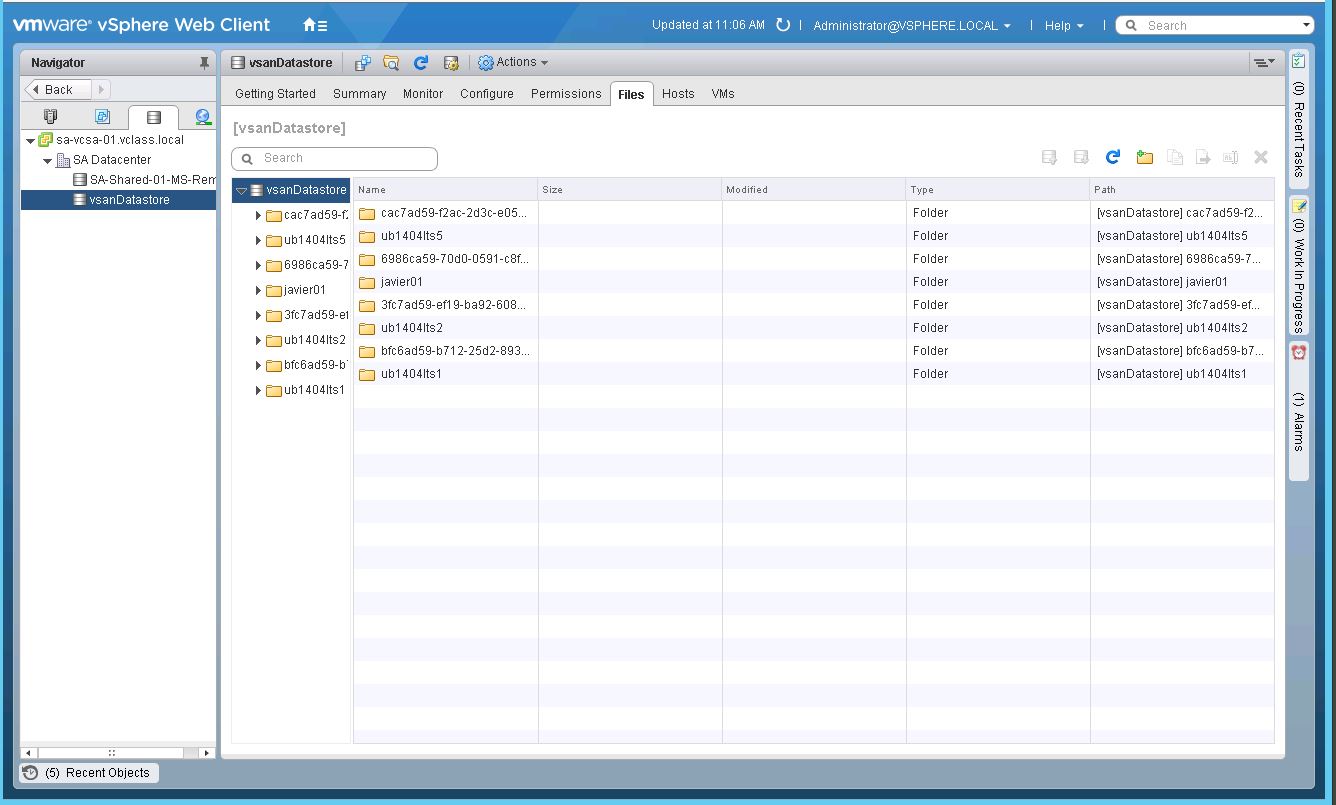Image resolution: width=1336 pixels, height=805 pixels.
Task: Refresh the file listing with the blue refresh icon
Action: 1112,157
